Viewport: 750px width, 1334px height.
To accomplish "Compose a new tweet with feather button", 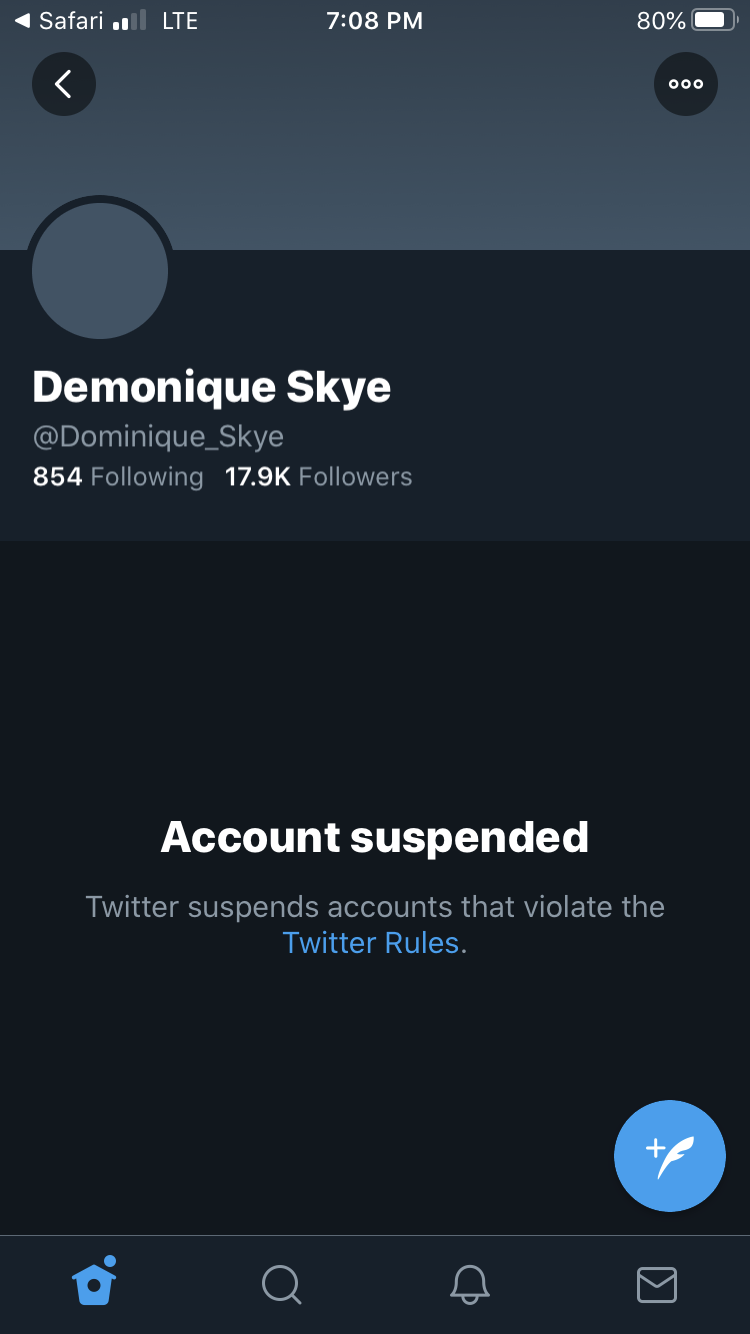I will click(x=670, y=1156).
